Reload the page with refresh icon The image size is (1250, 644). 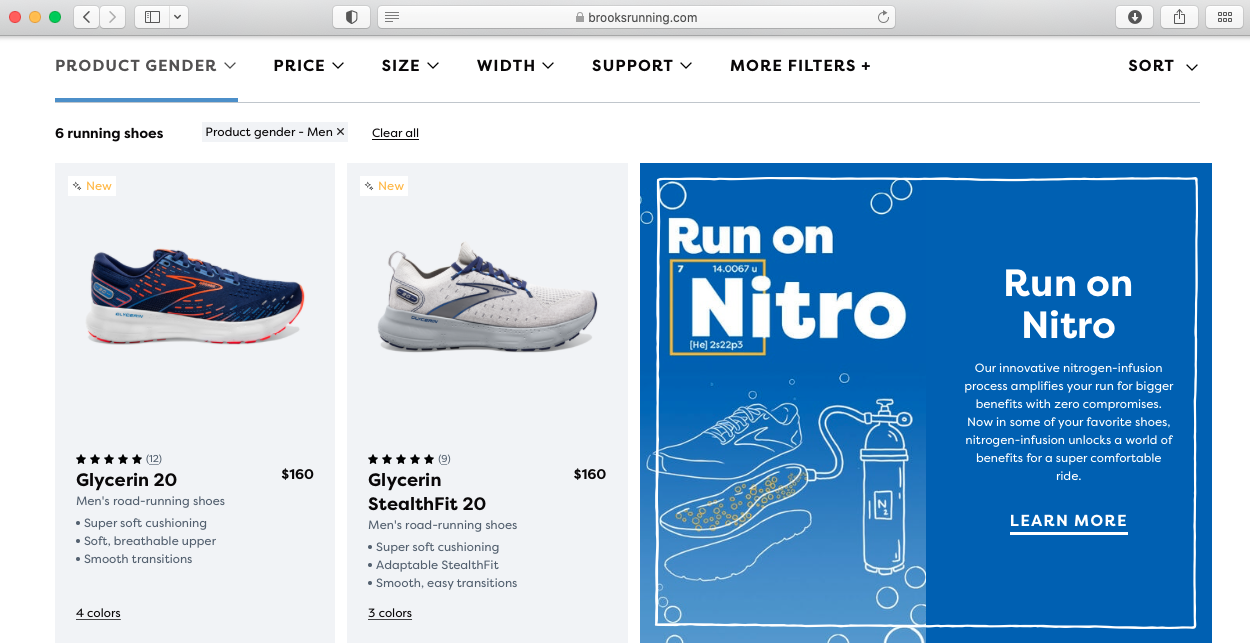(x=882, y=17)
